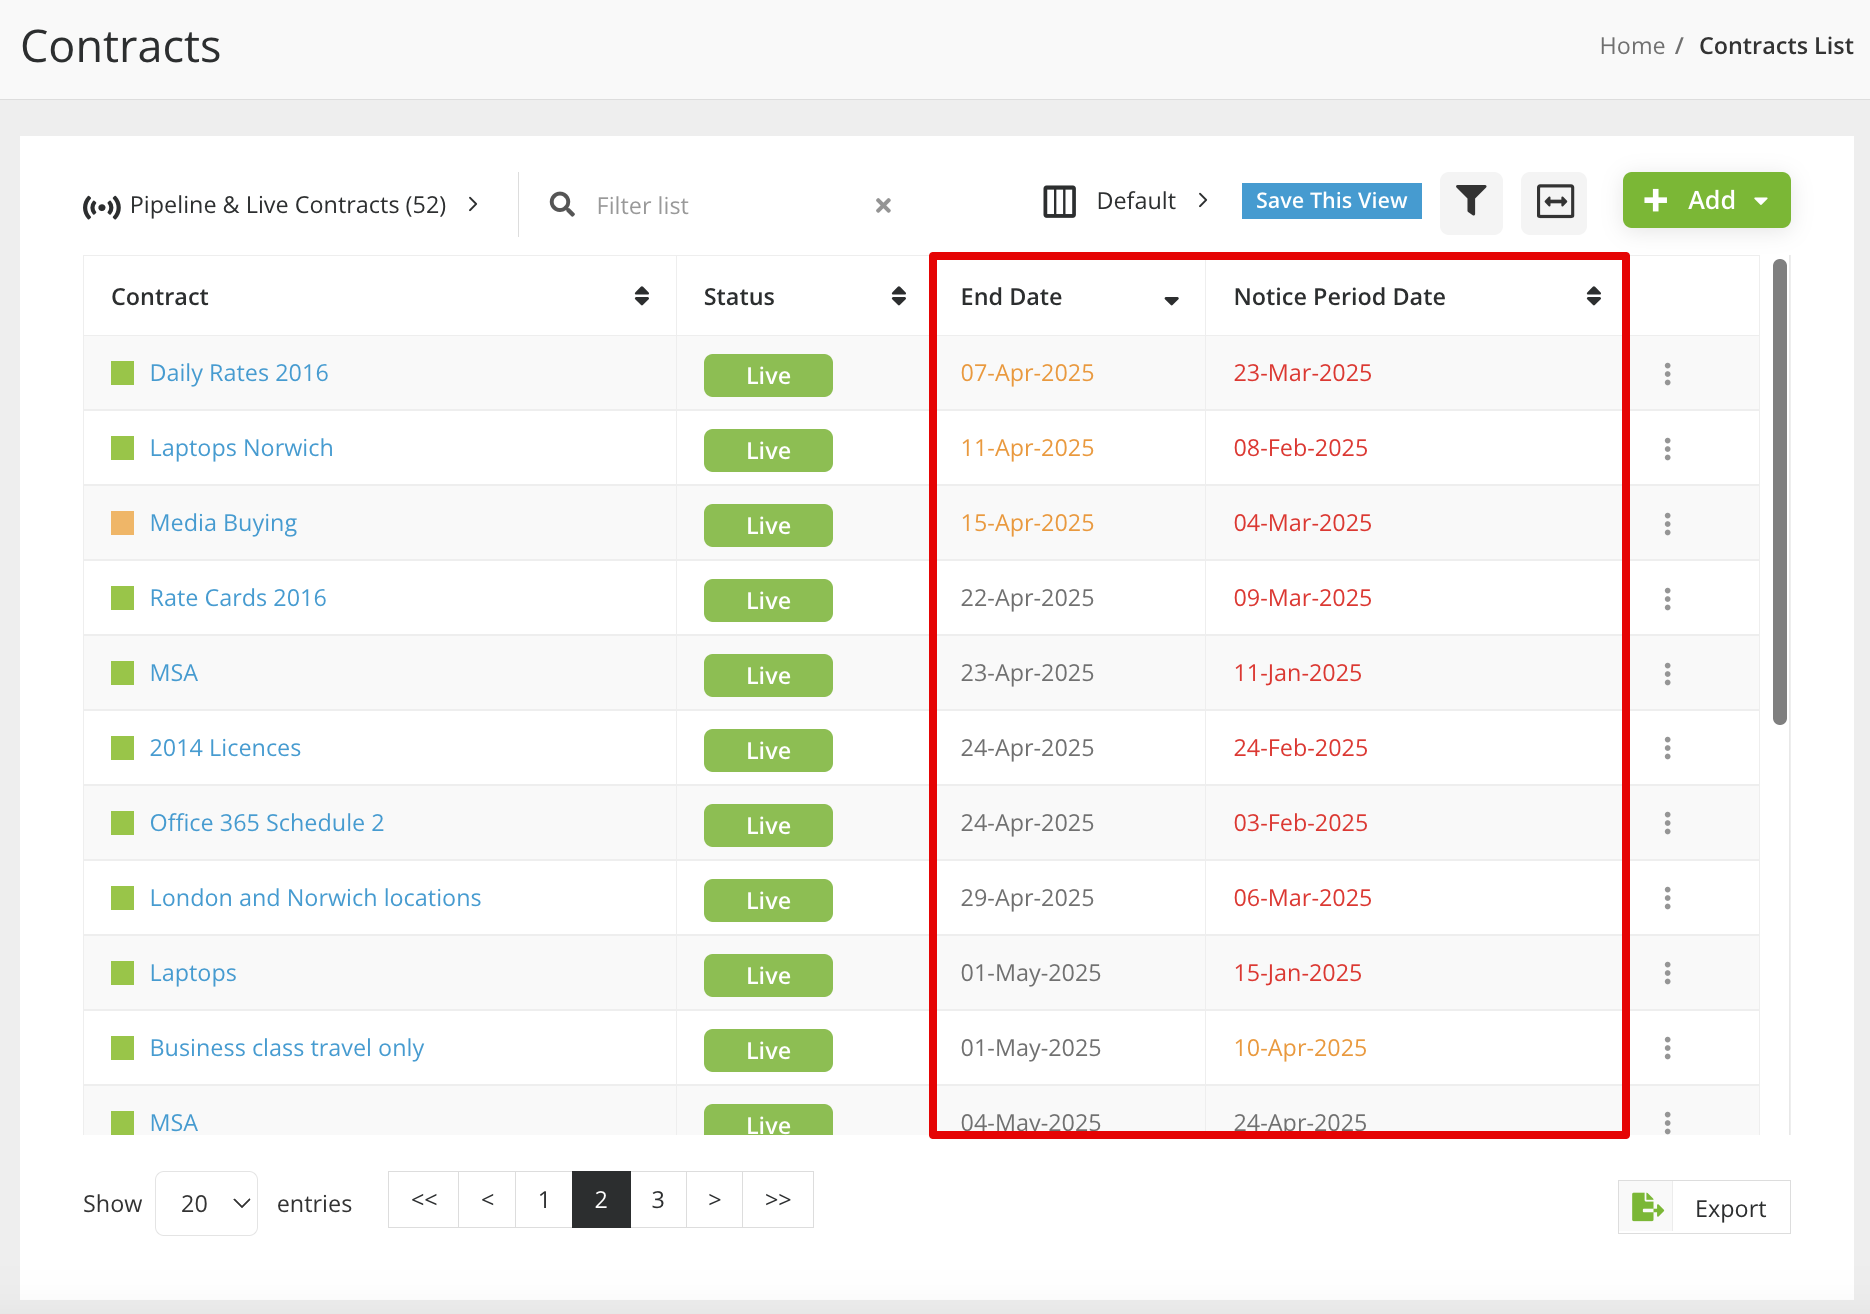Click the search magnifier icon
Image resolution: width=1870 pixels, height=1314 pixels.
tap(562, 205)
